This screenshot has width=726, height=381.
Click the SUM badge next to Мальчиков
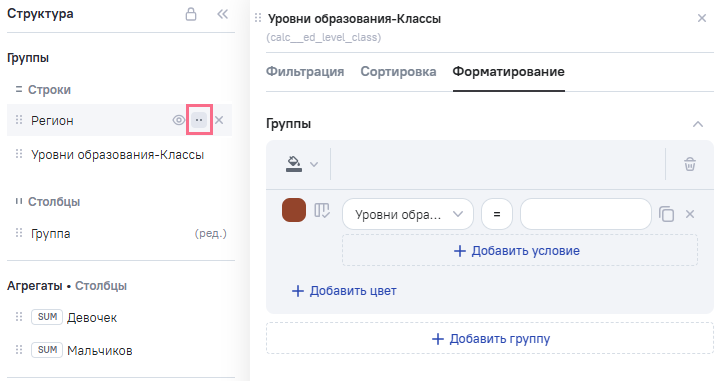[x=47, y=350]
